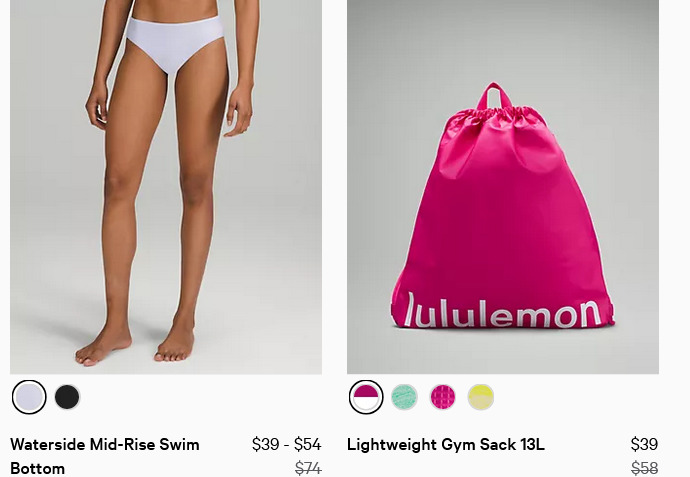This screenshot has width=690, height=477.
Task: Choose the black swim bottom color
Action: point(67,397)
